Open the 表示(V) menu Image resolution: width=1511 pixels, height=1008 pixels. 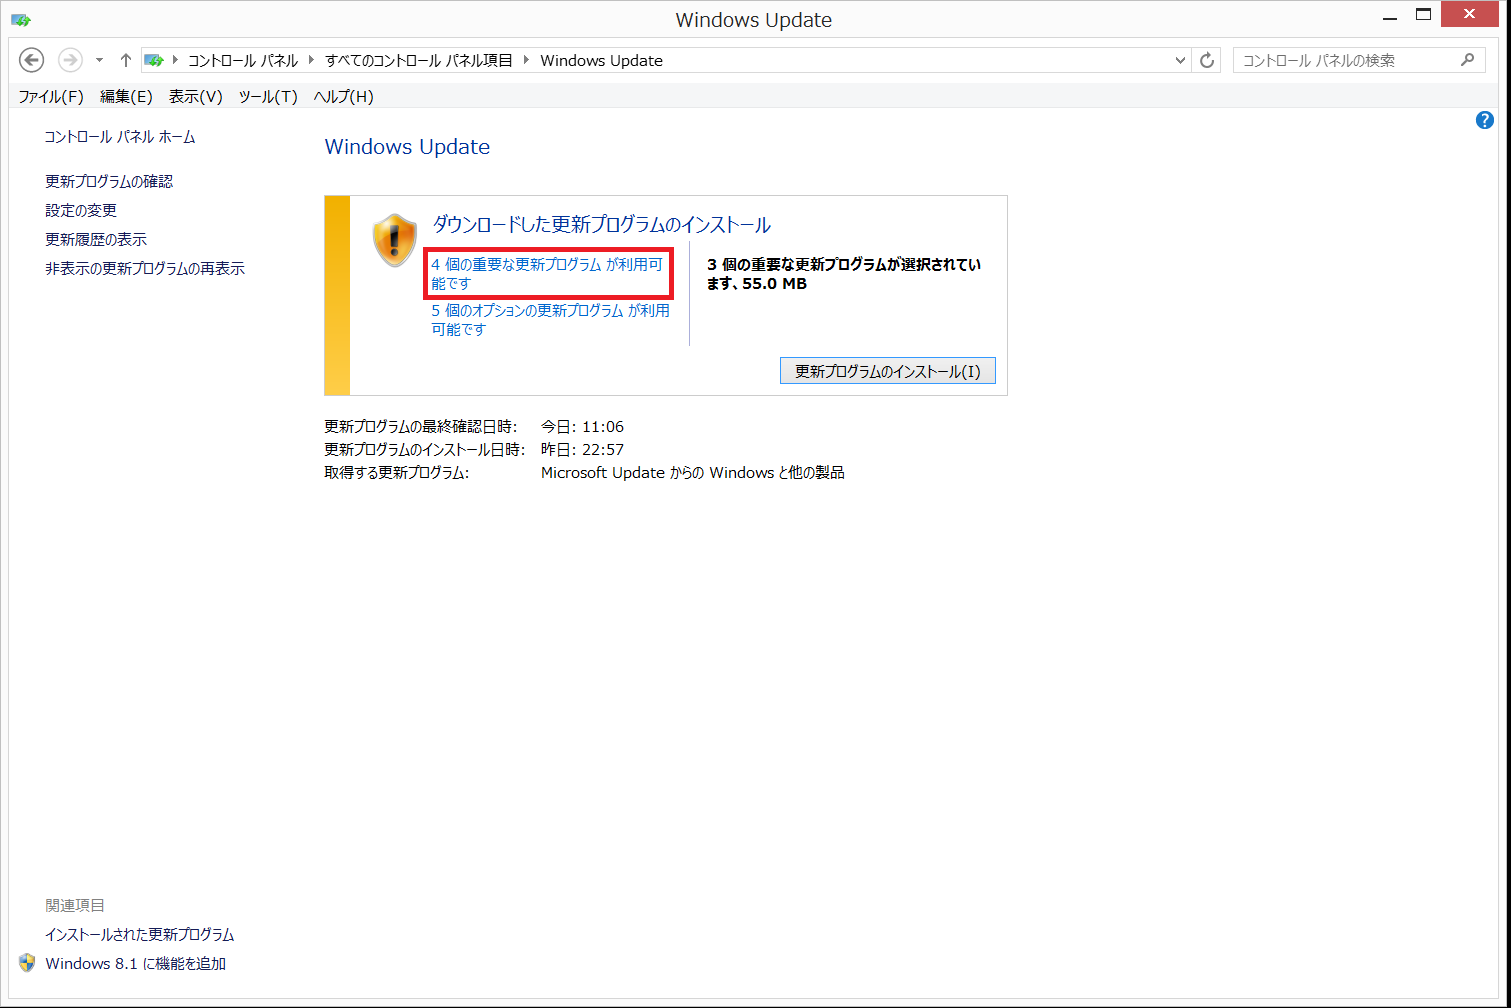click(x=195, y=96)
